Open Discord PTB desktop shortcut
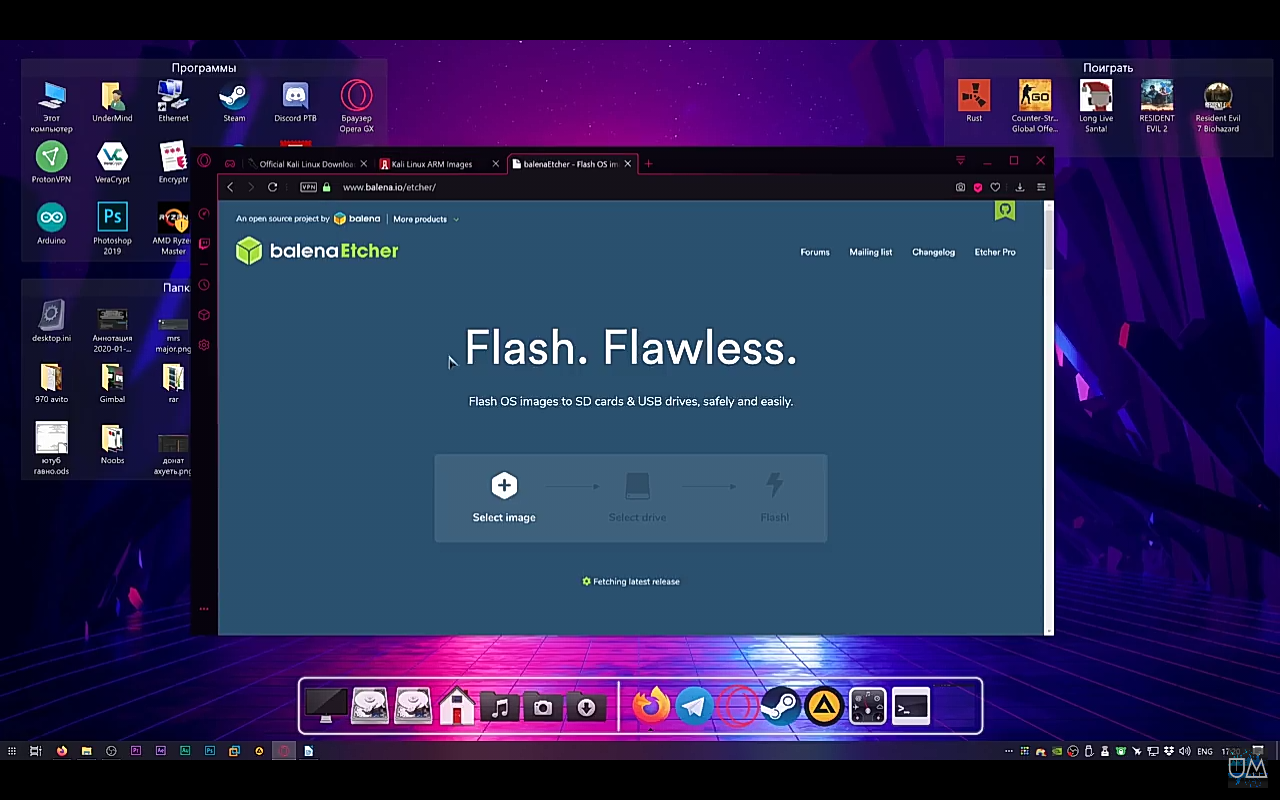The image size is (1280, 800). tap(295, 102)
